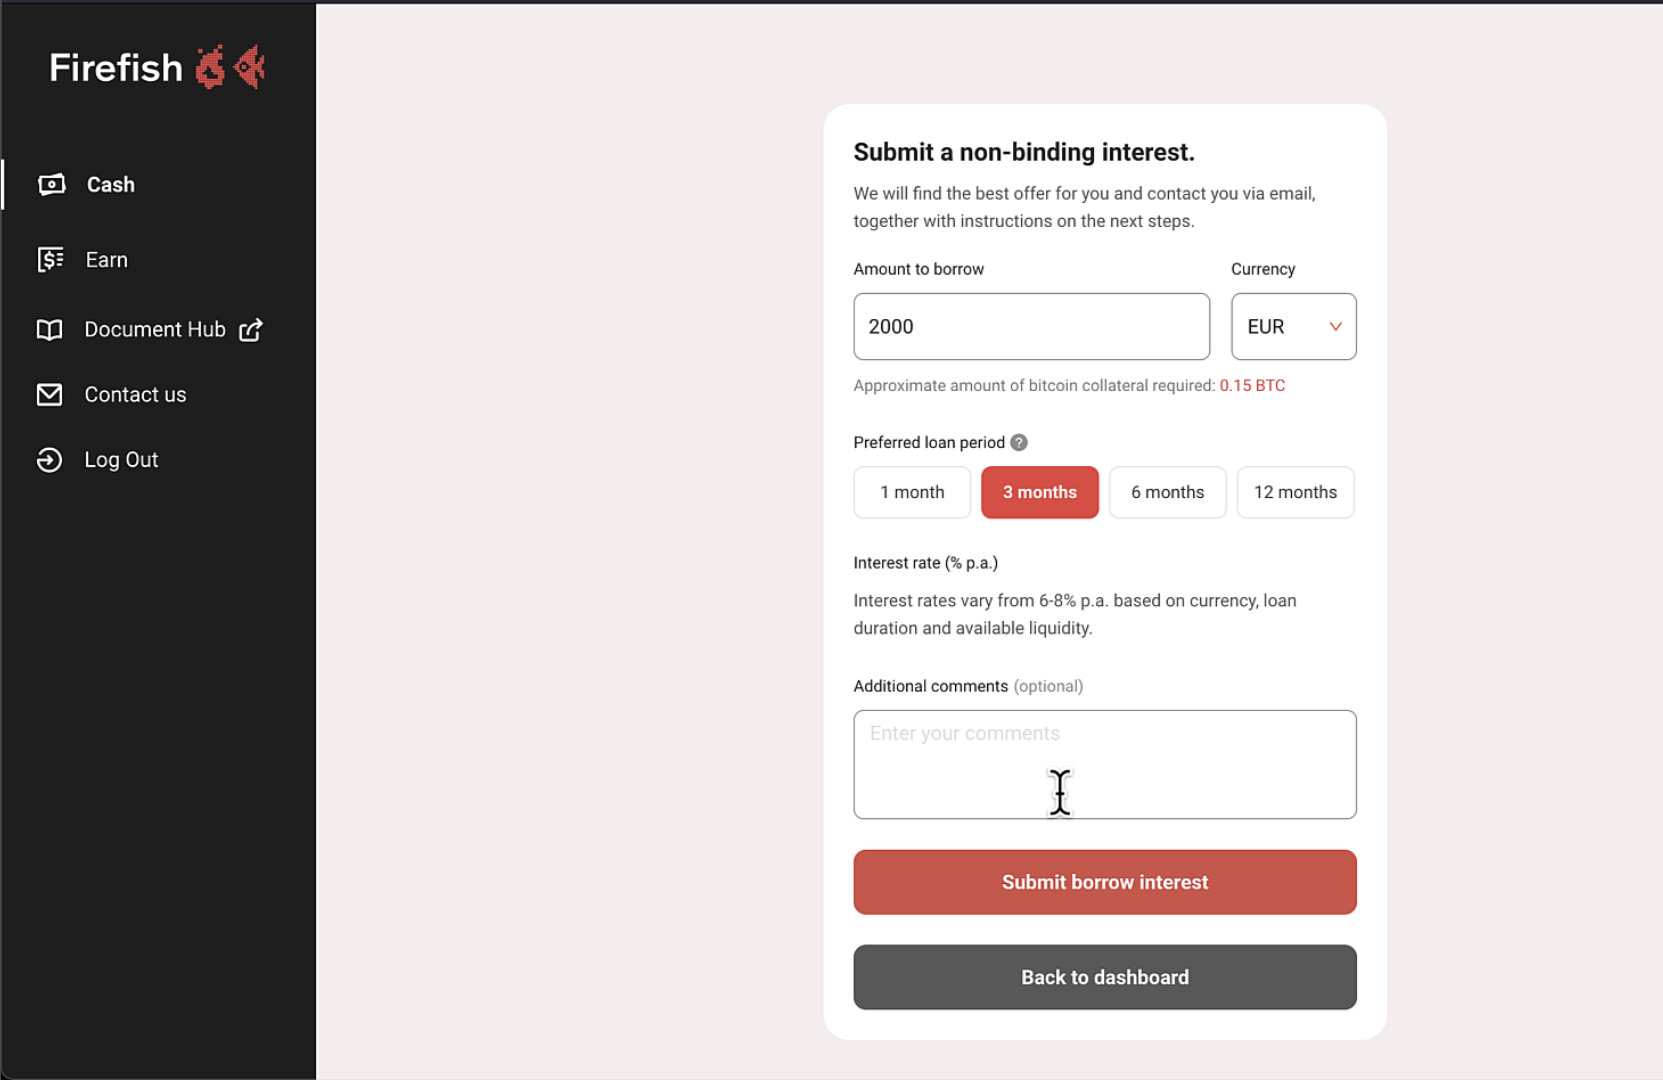Select the 12 months loan period
Screen dimensions: 1663x1080
point(1295,492)
